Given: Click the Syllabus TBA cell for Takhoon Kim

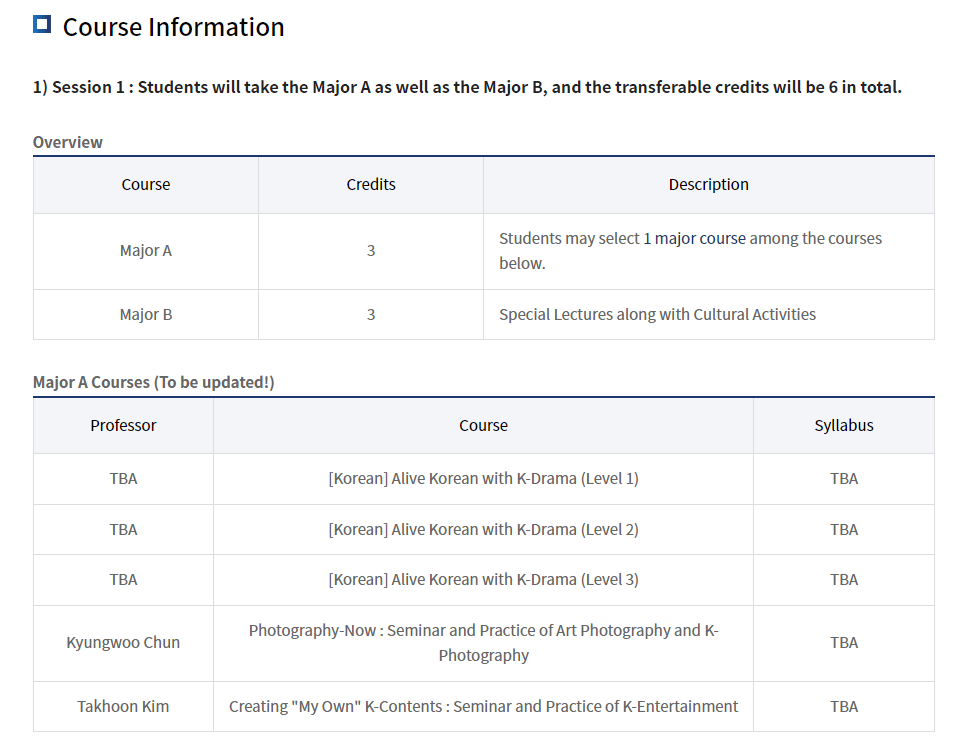Looking at the screenshot, I should 843,707.
